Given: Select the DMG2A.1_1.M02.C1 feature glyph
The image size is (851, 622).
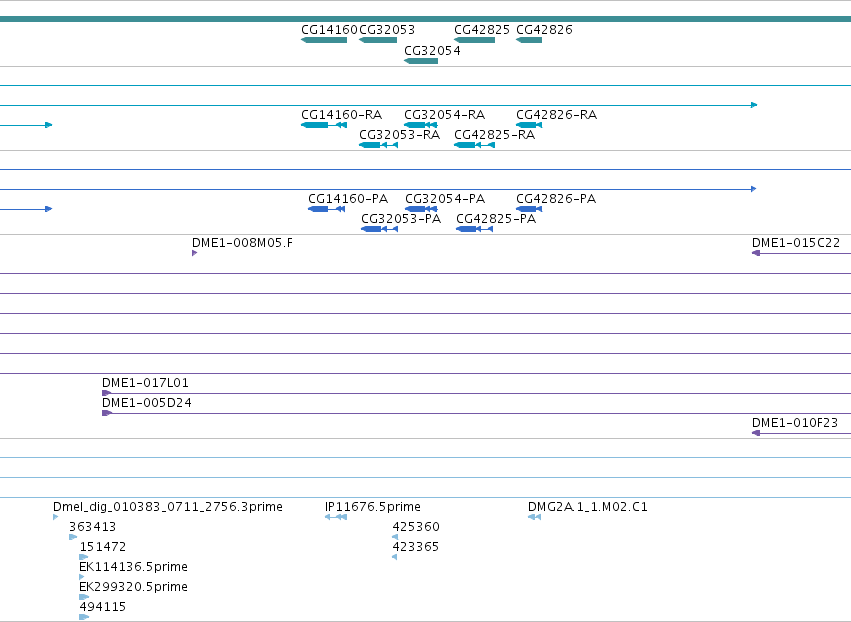Looking at the screenshot, I should (534, 517).
